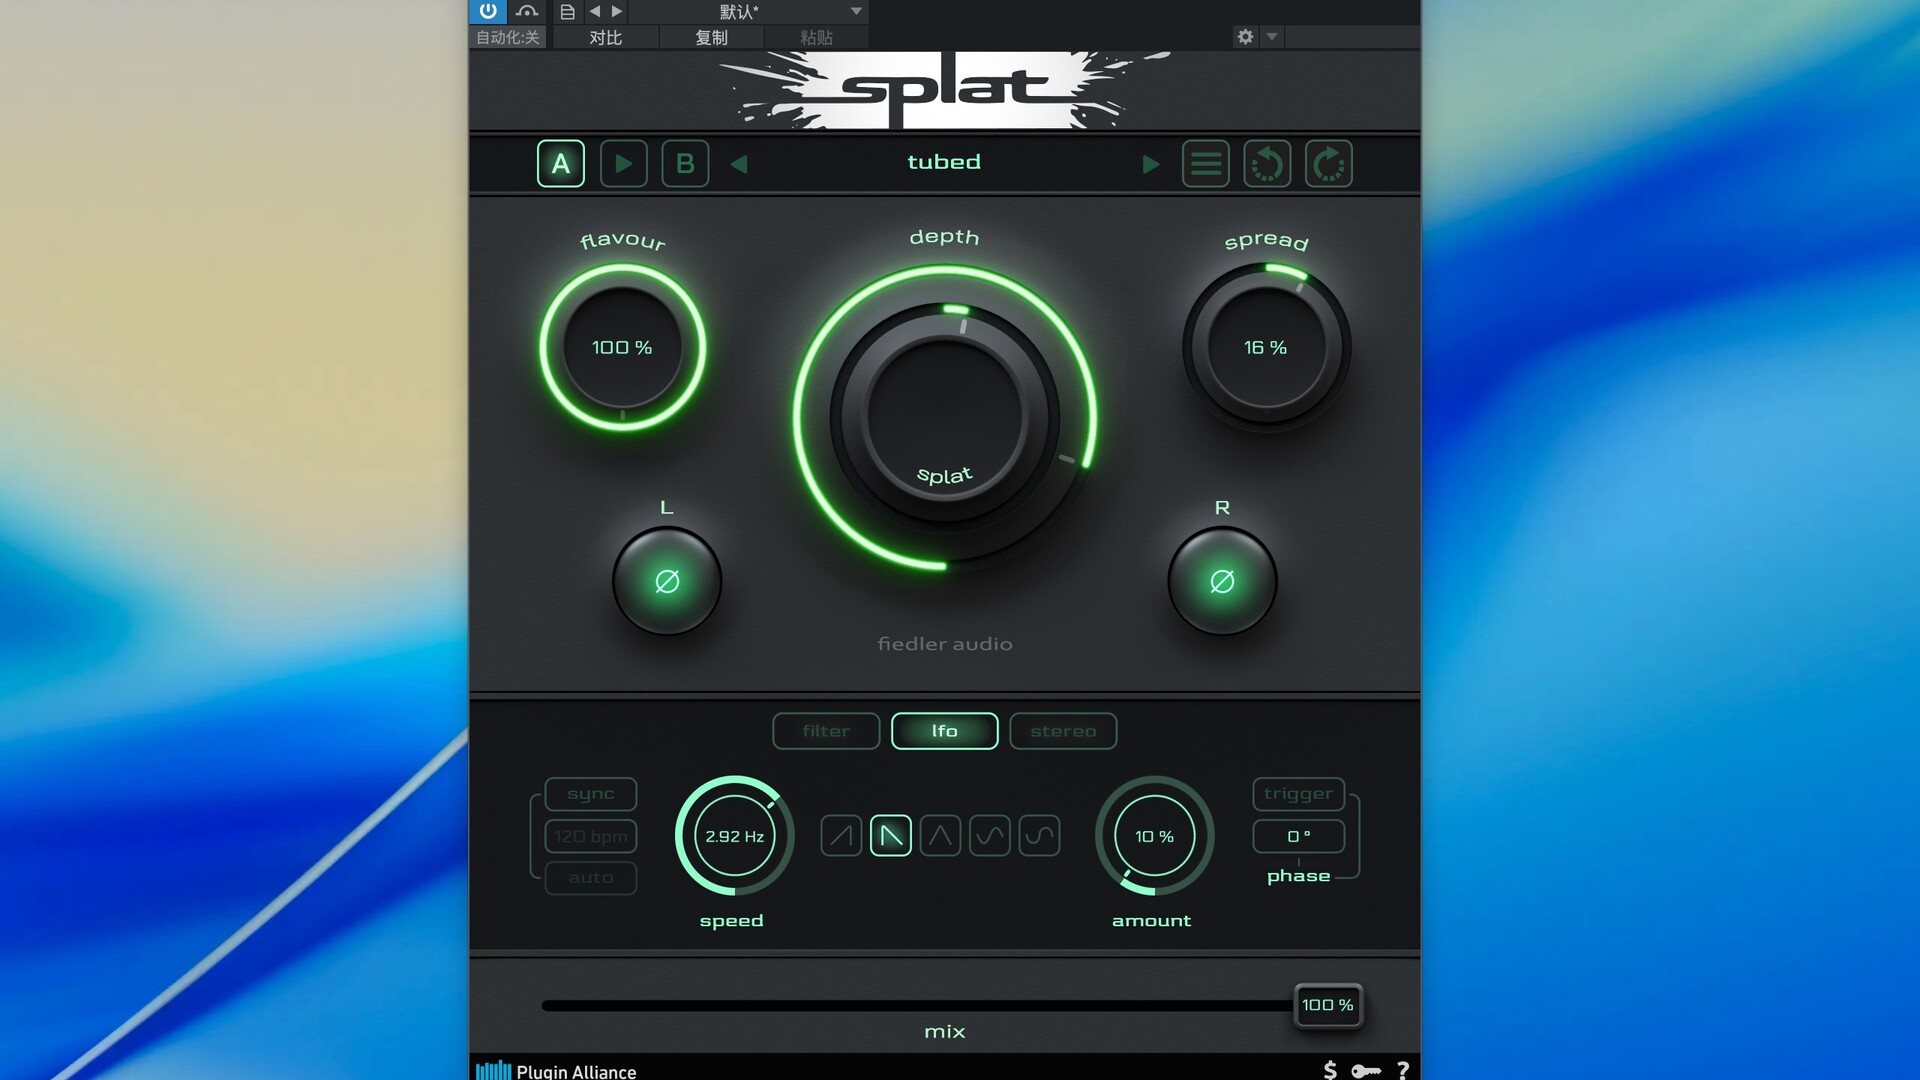Click the Plugin Alliance logo
Screen dimensions: 1920x1080
[556, 1071]
